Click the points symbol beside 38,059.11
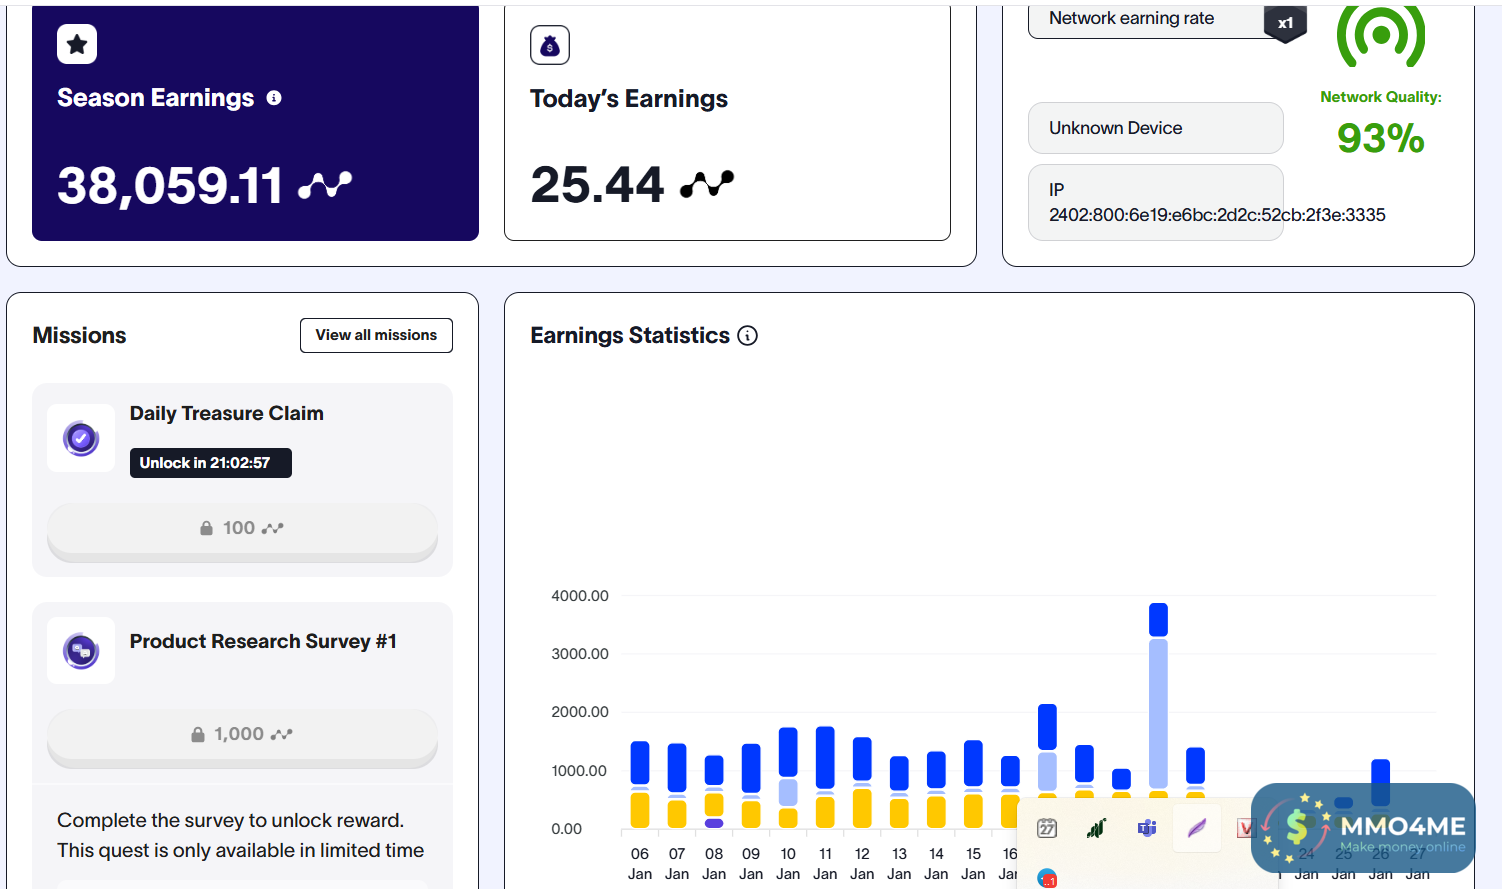This screenshot has width=1502, height=889. coord(326,185)
